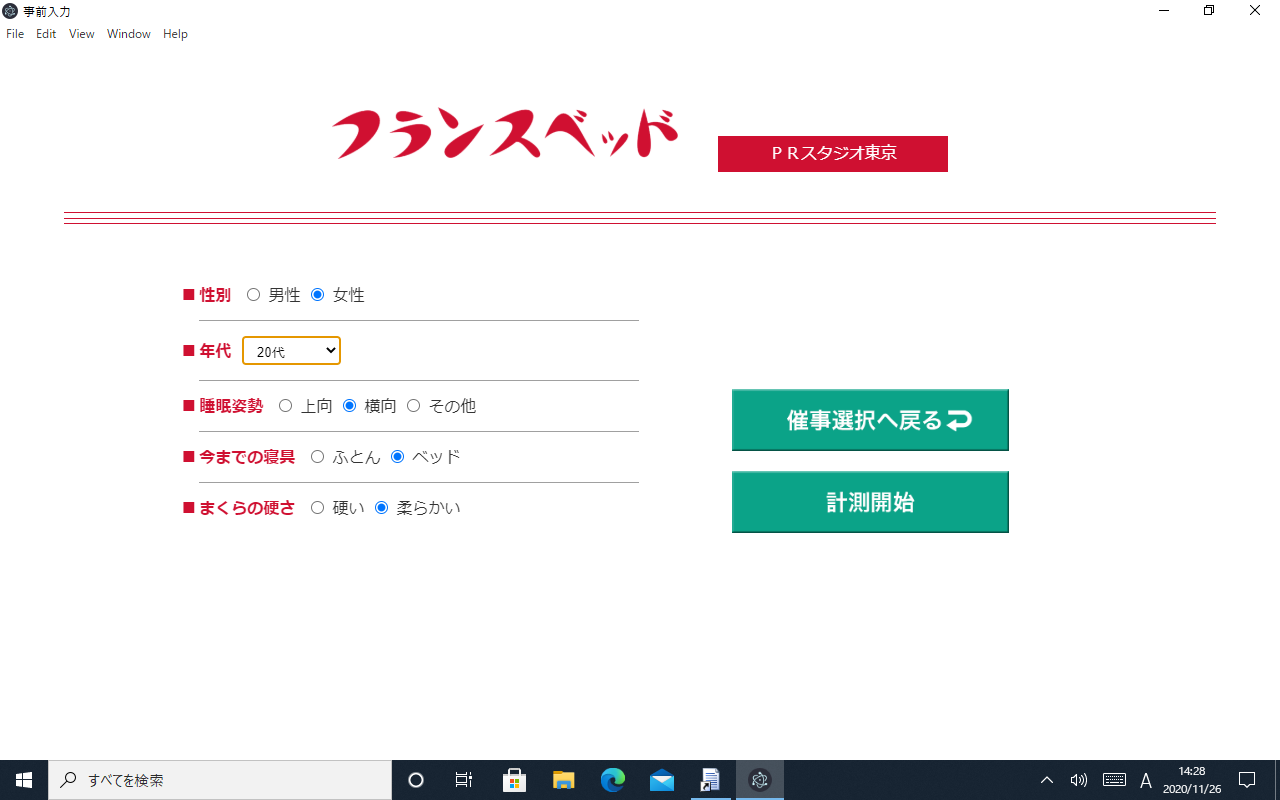This screenshot has height=800, width=1280.
Task: Show hidden system tray icons
Action: click(x=1047, y=780)
